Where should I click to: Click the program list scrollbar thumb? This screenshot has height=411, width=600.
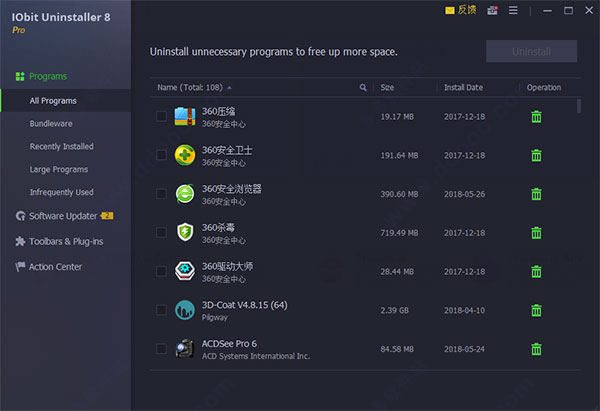[579, 106]
